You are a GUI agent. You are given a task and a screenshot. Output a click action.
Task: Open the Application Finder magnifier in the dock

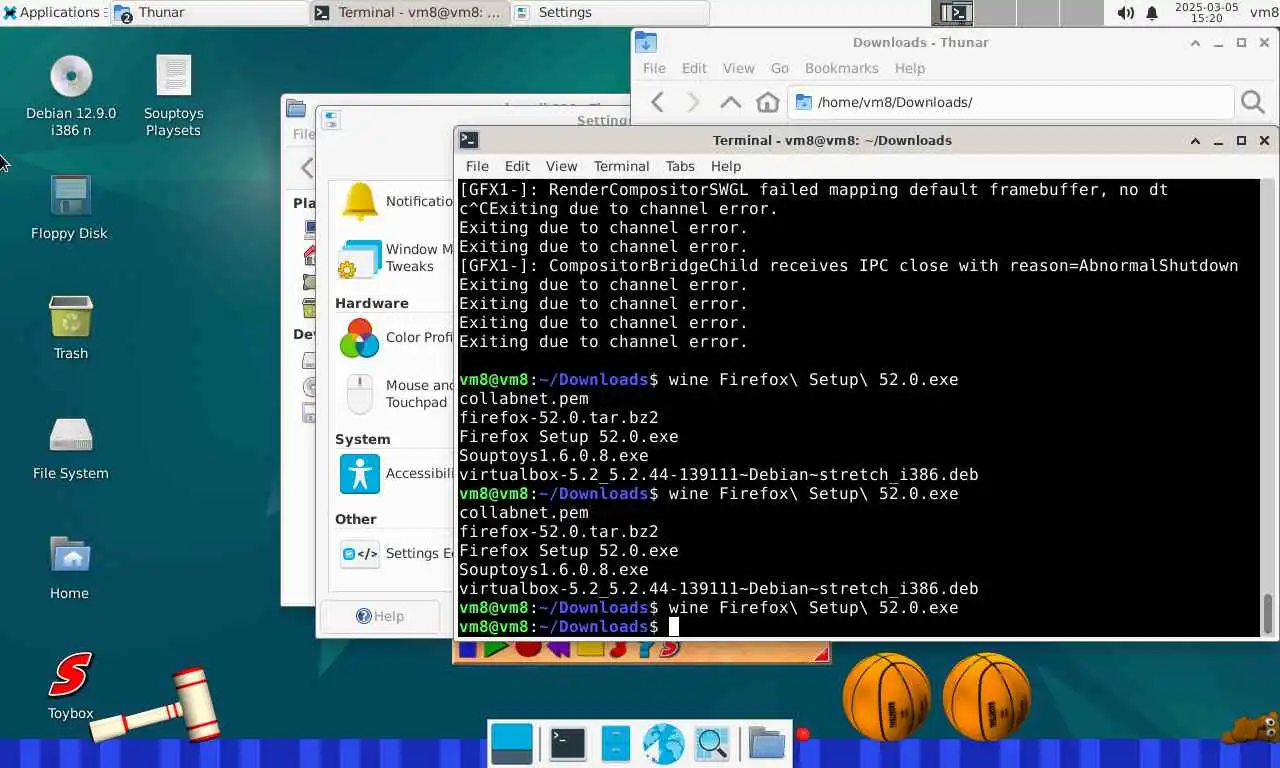pyautogui.click(x=712, y=743)
